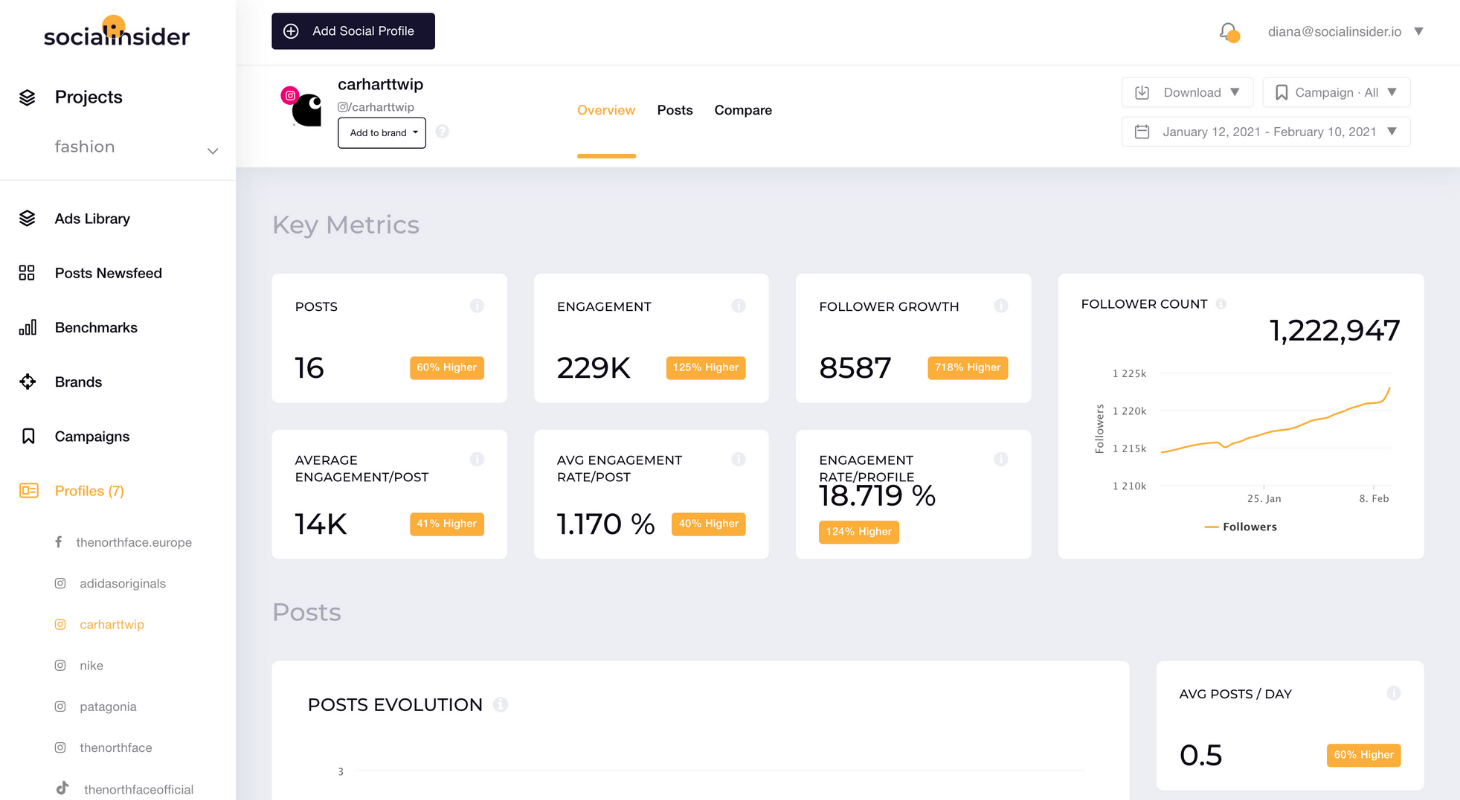This screenshot has width=1460, height=800.
Task: Click the Brands crosshair icon
Action: tap(27, 382)
